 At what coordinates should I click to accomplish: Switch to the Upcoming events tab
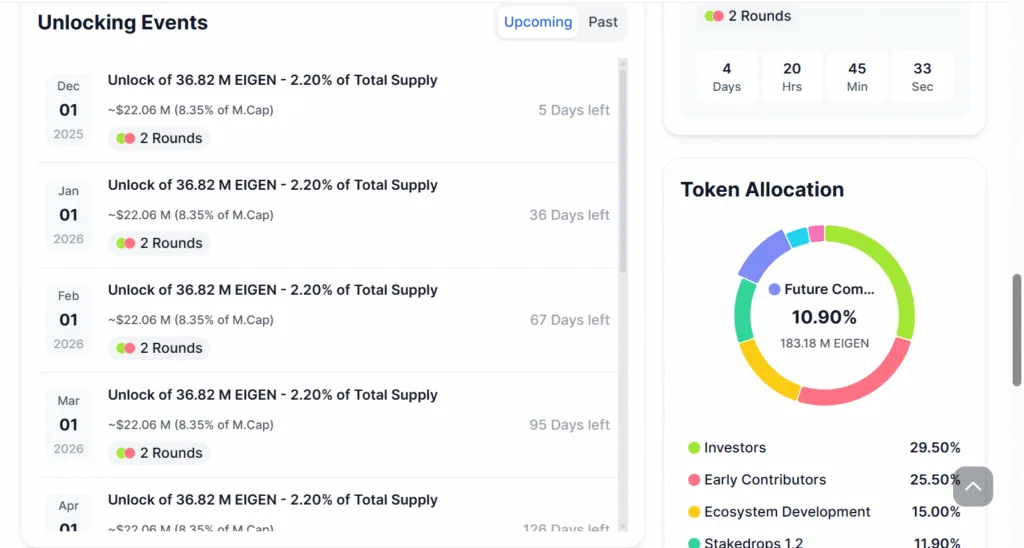click(x=537, y=22)
